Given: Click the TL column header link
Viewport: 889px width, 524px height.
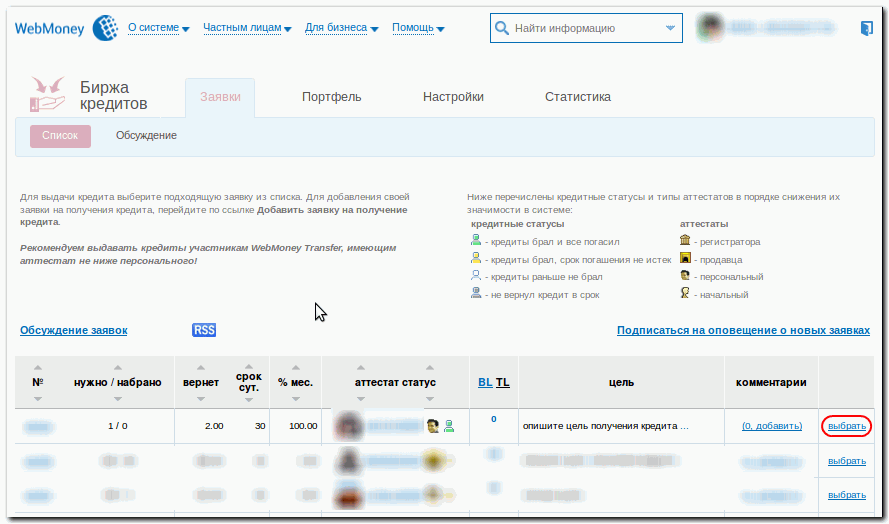Looking at the screenshot, I should (503, 382).
